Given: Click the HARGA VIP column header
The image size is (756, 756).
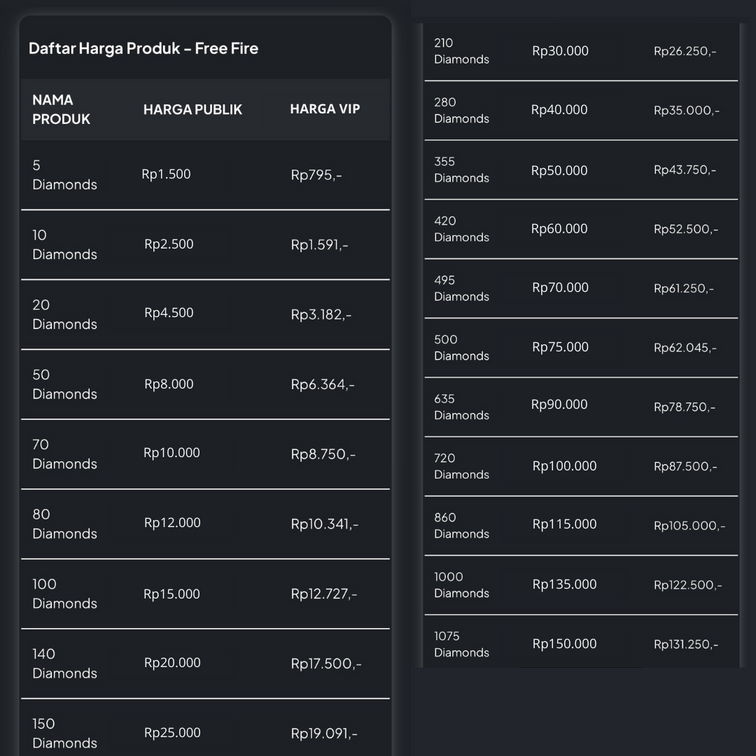Looking at the screenshot, I should (x=325, y=108).
